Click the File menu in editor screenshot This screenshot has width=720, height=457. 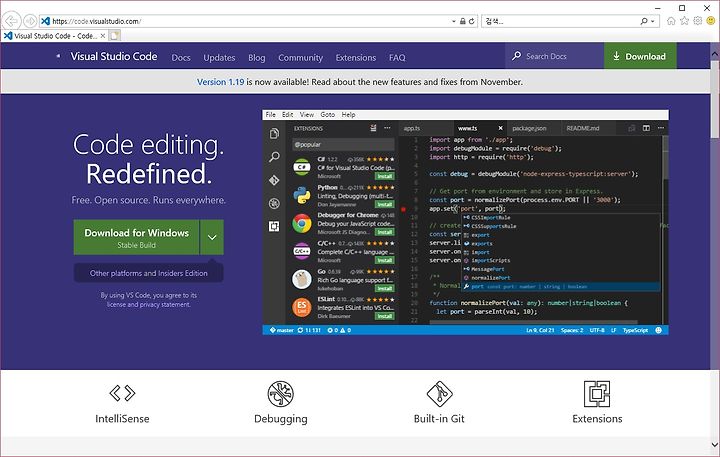271,115
